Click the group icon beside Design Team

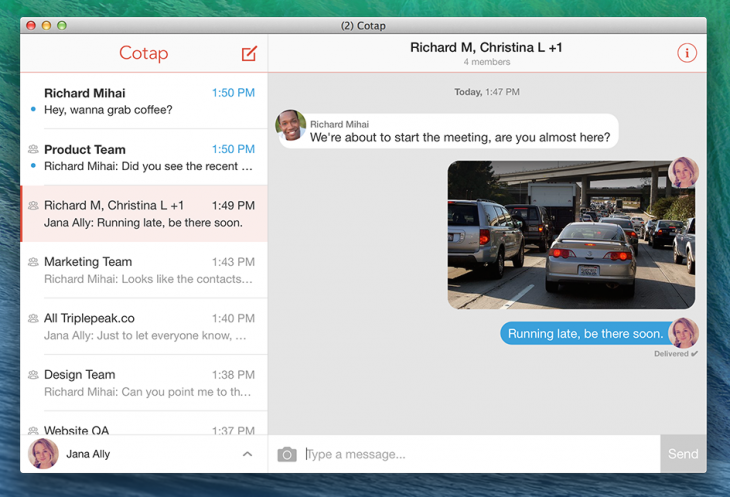(x=33, y=375)
